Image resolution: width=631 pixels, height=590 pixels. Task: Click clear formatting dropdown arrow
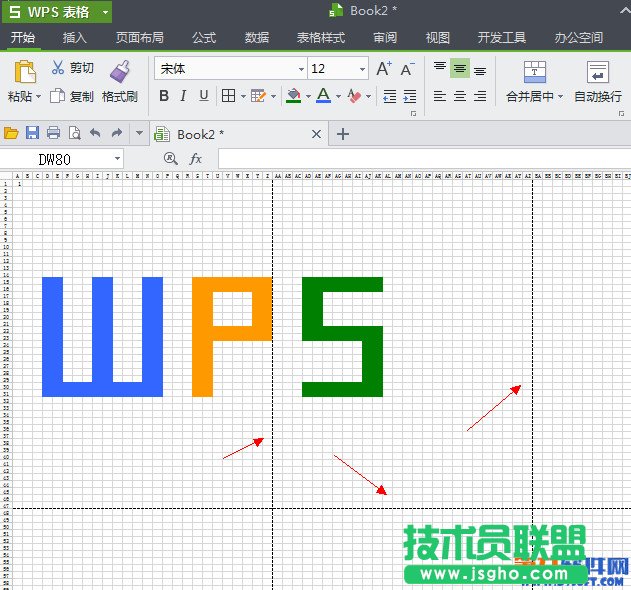(369, 97)
